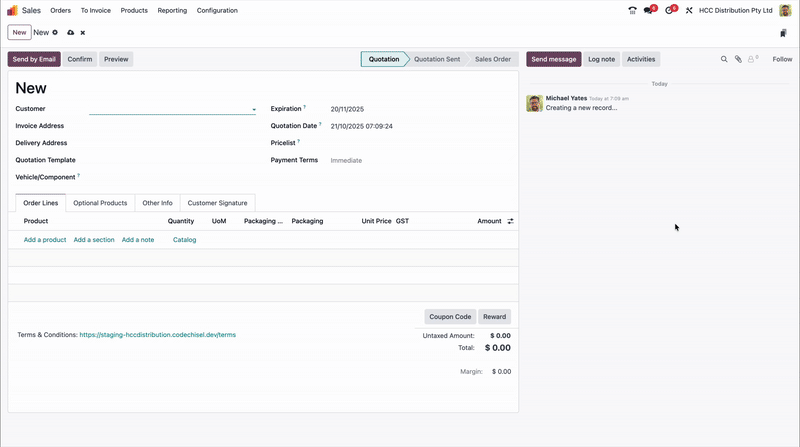This screenshot has height=447, width=800.
Task: Open the Configuration menu
Action: point(217,10)
